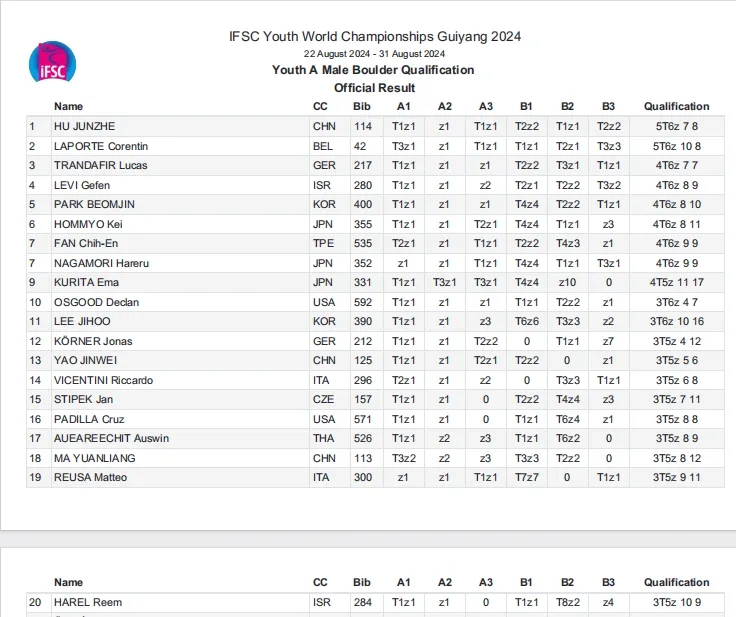Click the 'Official Result' subtitle
Image resolution: width=736 pixels, height=617 pixels.
pos(375,88)
